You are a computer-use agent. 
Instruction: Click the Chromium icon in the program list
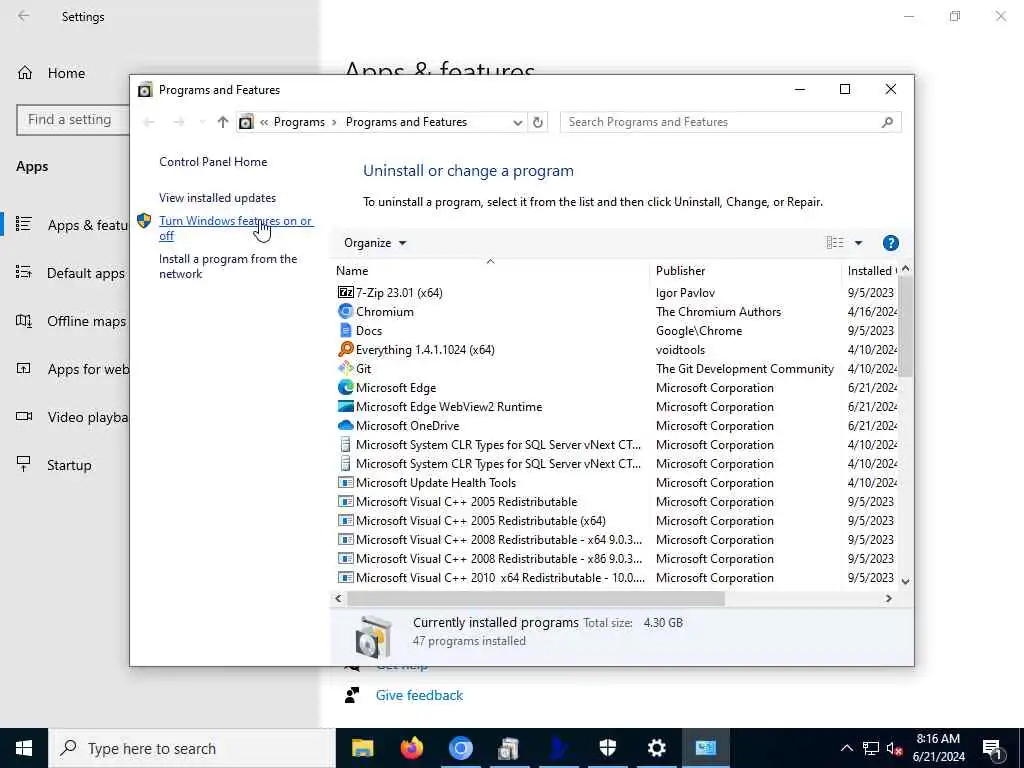[345, 312]
